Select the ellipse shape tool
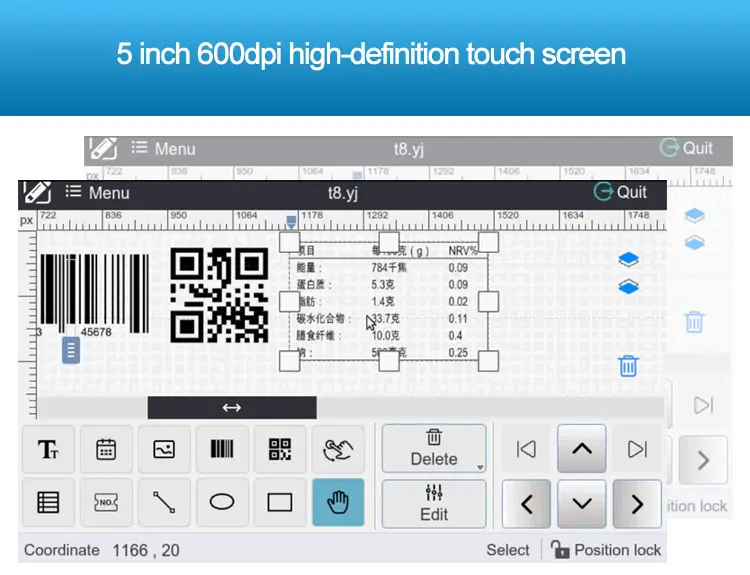750x575 pixels. click(x=222, y=503)
